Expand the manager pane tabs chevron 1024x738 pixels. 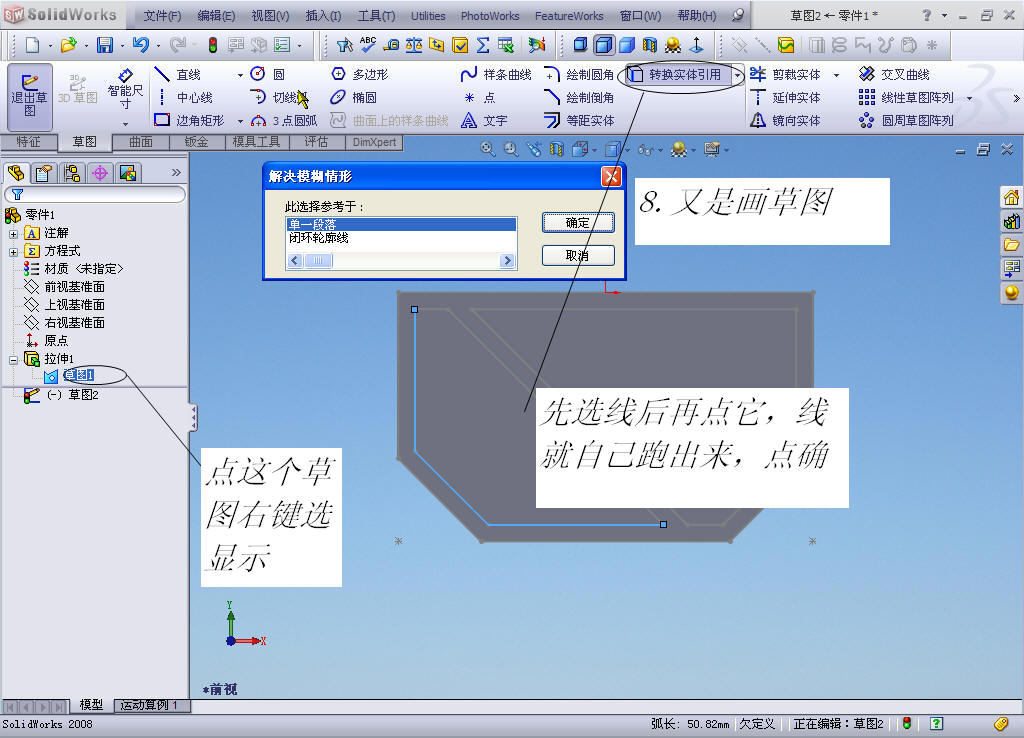[176, 172]
